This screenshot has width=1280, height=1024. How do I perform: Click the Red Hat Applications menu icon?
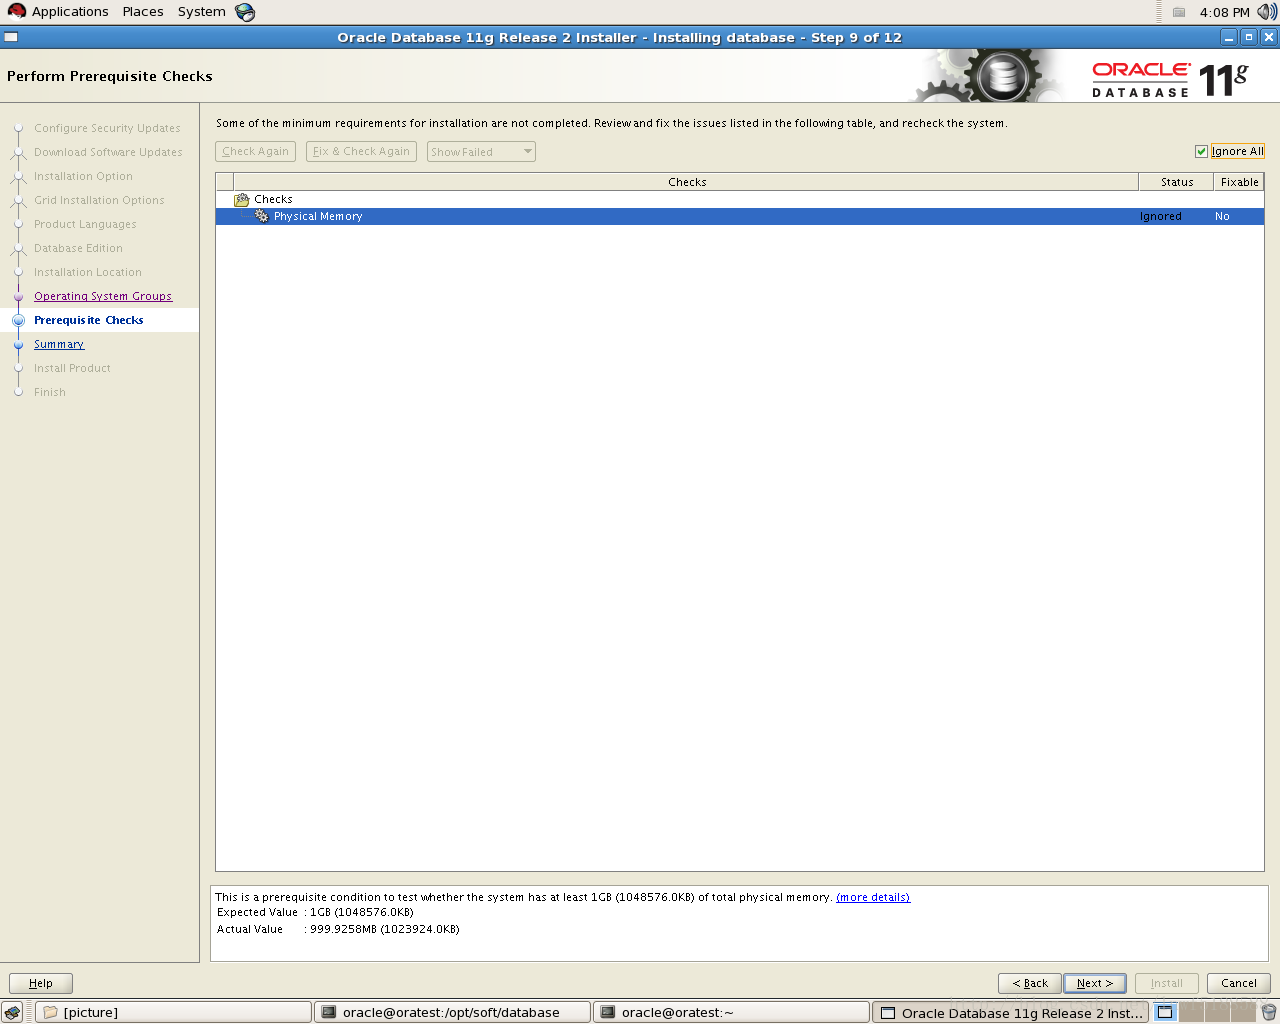tap(16, 11)
